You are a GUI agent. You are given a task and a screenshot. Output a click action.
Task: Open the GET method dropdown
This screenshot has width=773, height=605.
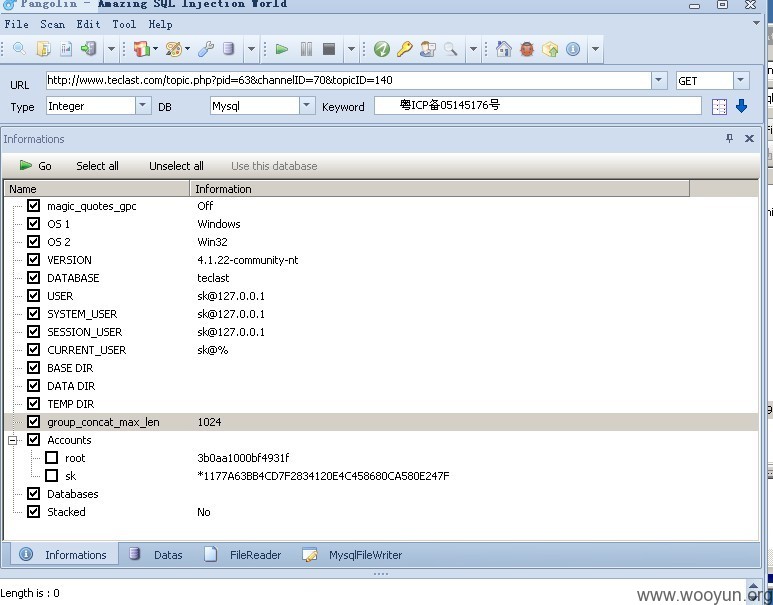tap(740, 80)
